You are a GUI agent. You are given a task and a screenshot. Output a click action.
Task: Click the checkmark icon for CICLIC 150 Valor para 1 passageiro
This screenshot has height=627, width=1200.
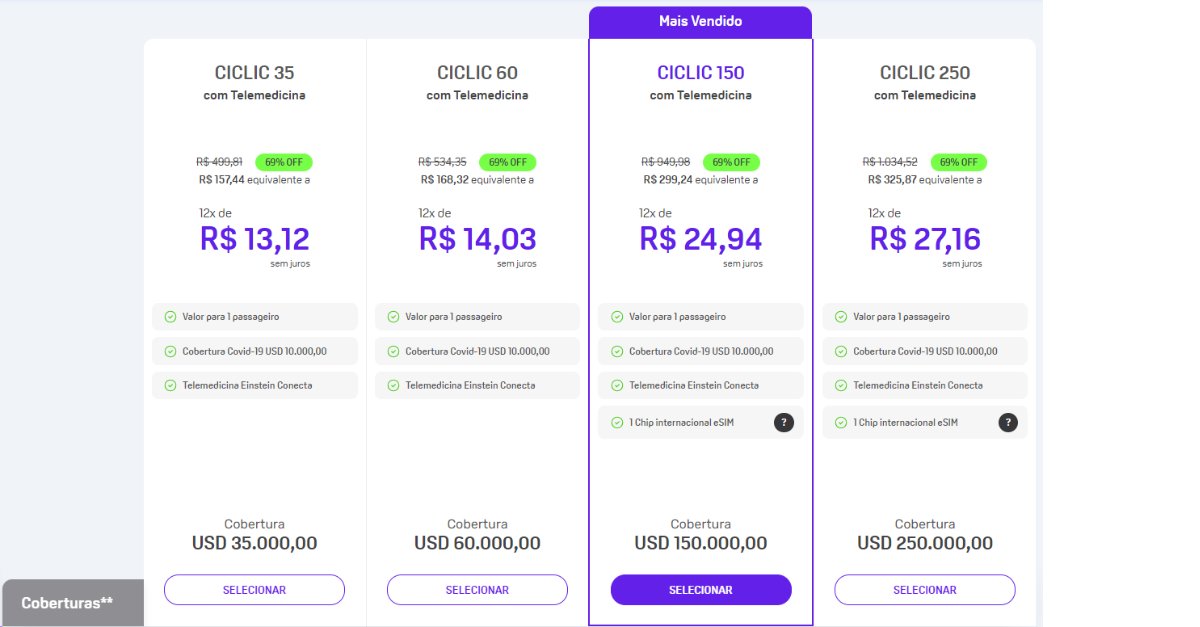(616, 317)
